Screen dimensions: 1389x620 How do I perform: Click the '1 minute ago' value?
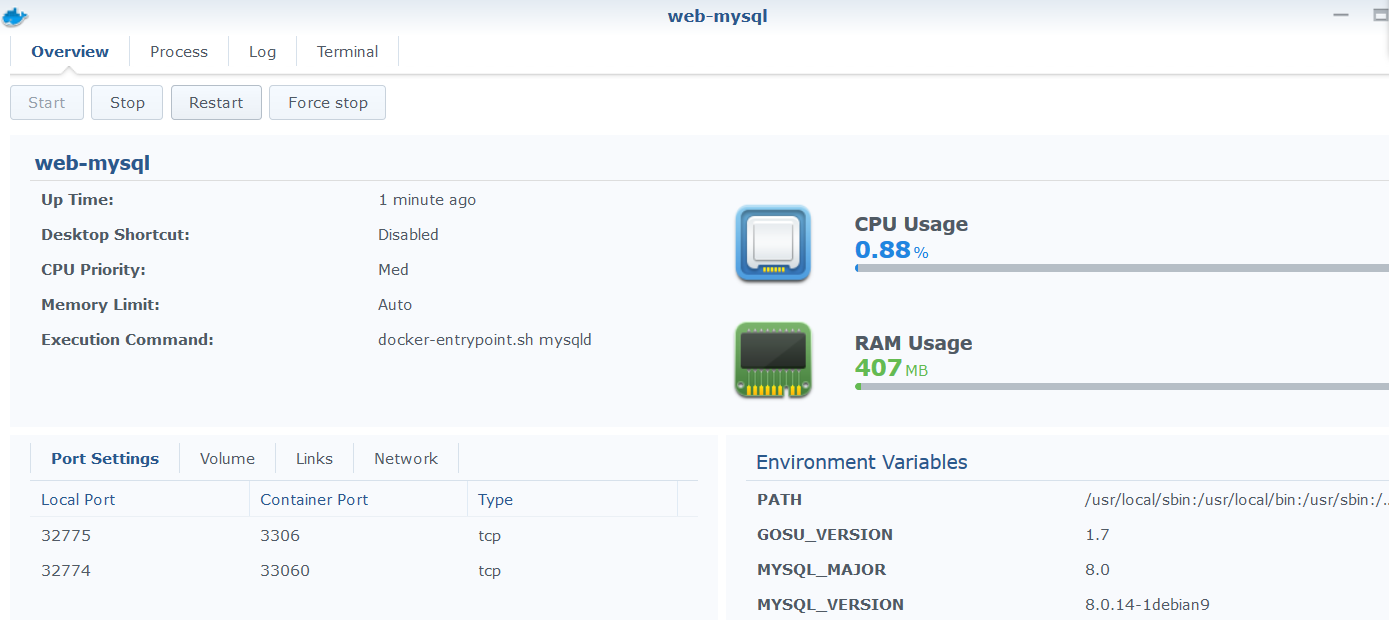point(427,200)
